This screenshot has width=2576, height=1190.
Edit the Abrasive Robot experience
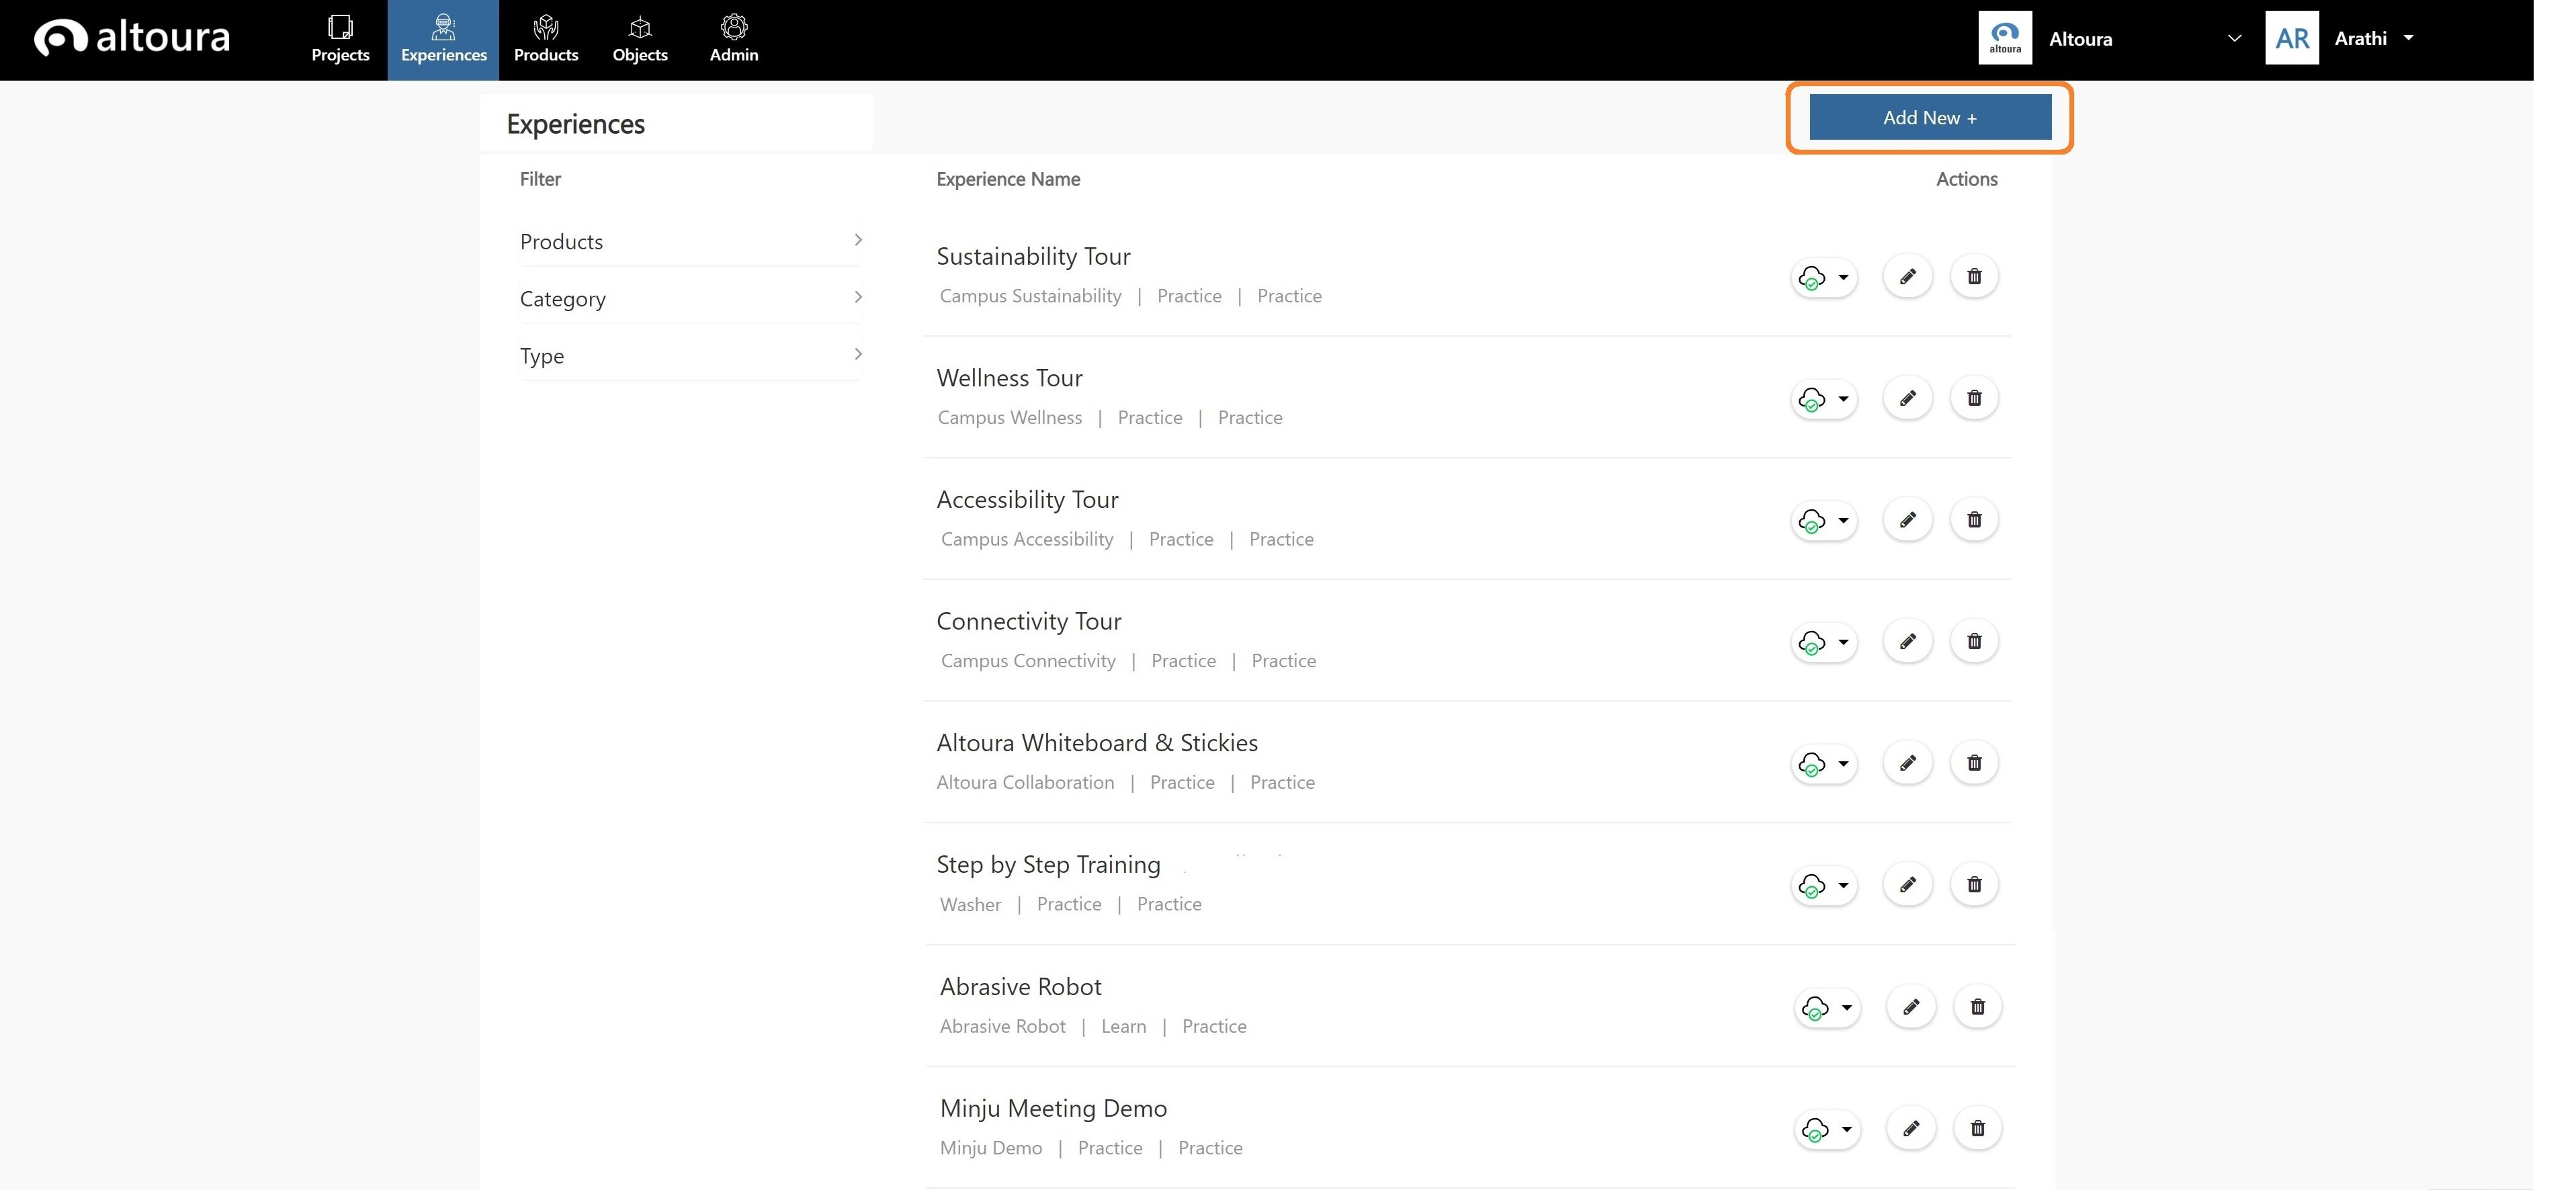tap(1910, 1006)
